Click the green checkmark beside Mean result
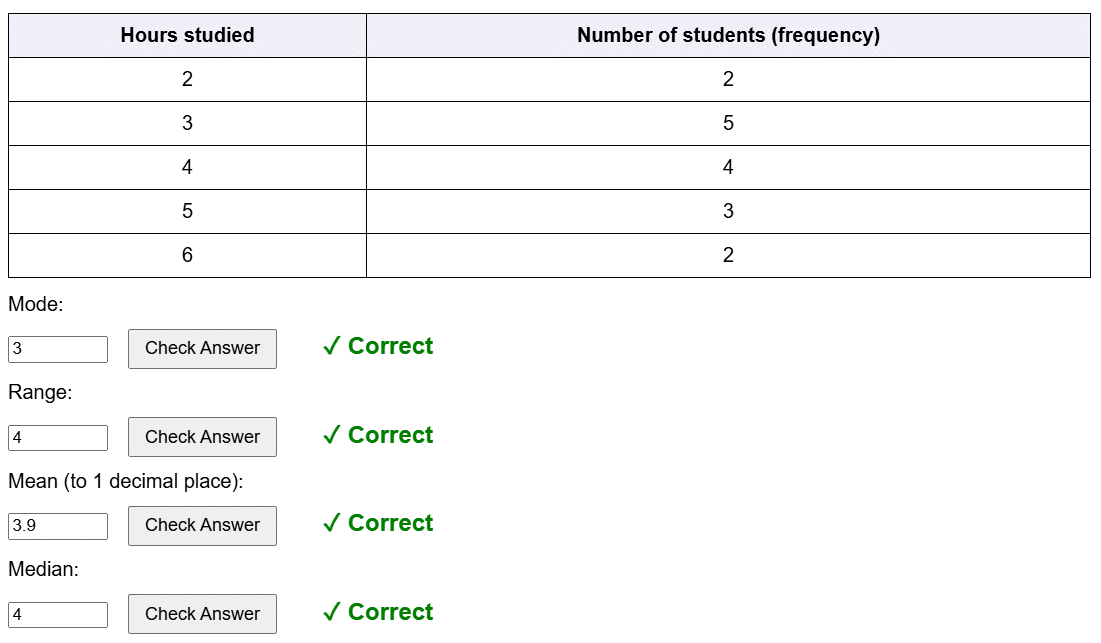The image size is (1101, 643). [332, 524]
